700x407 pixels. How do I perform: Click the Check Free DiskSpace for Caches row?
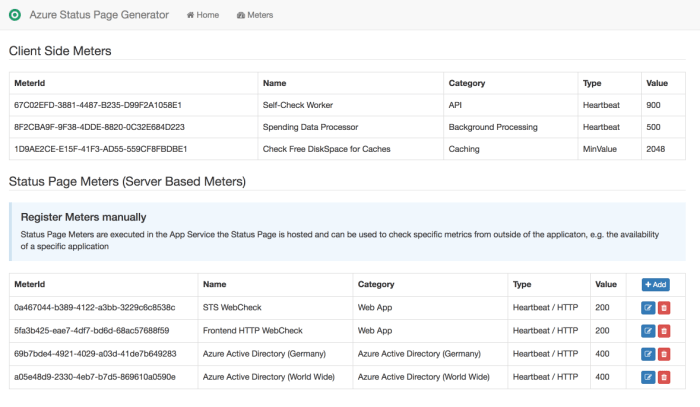click(326, 150)
